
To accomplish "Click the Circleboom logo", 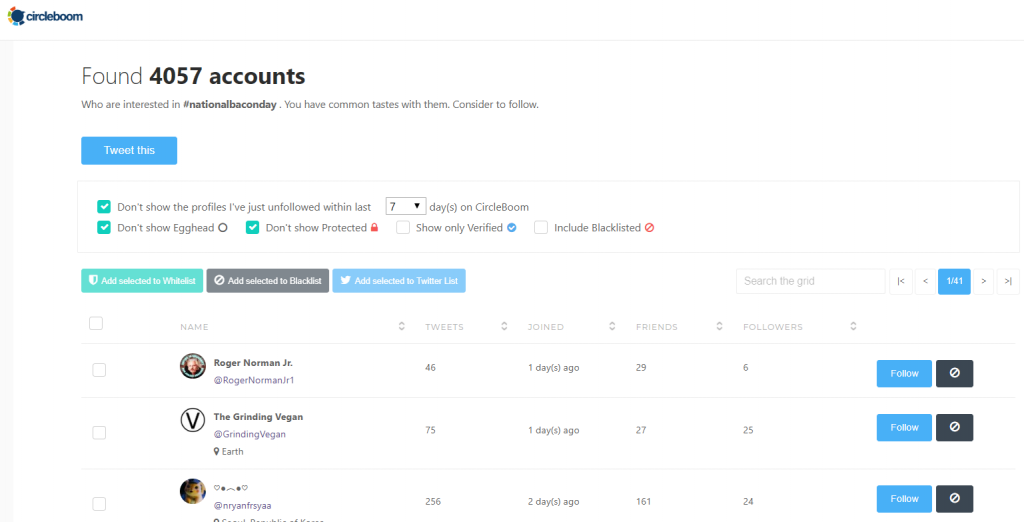I will point(45,16).
